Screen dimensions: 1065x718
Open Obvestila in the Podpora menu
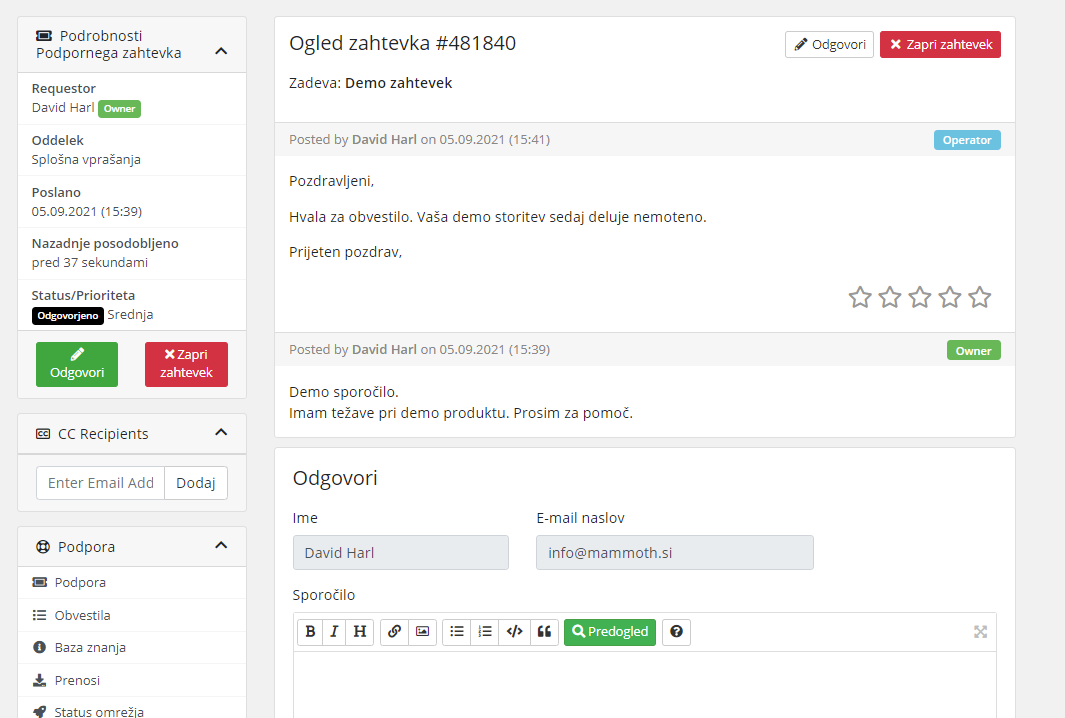point(82,615)
